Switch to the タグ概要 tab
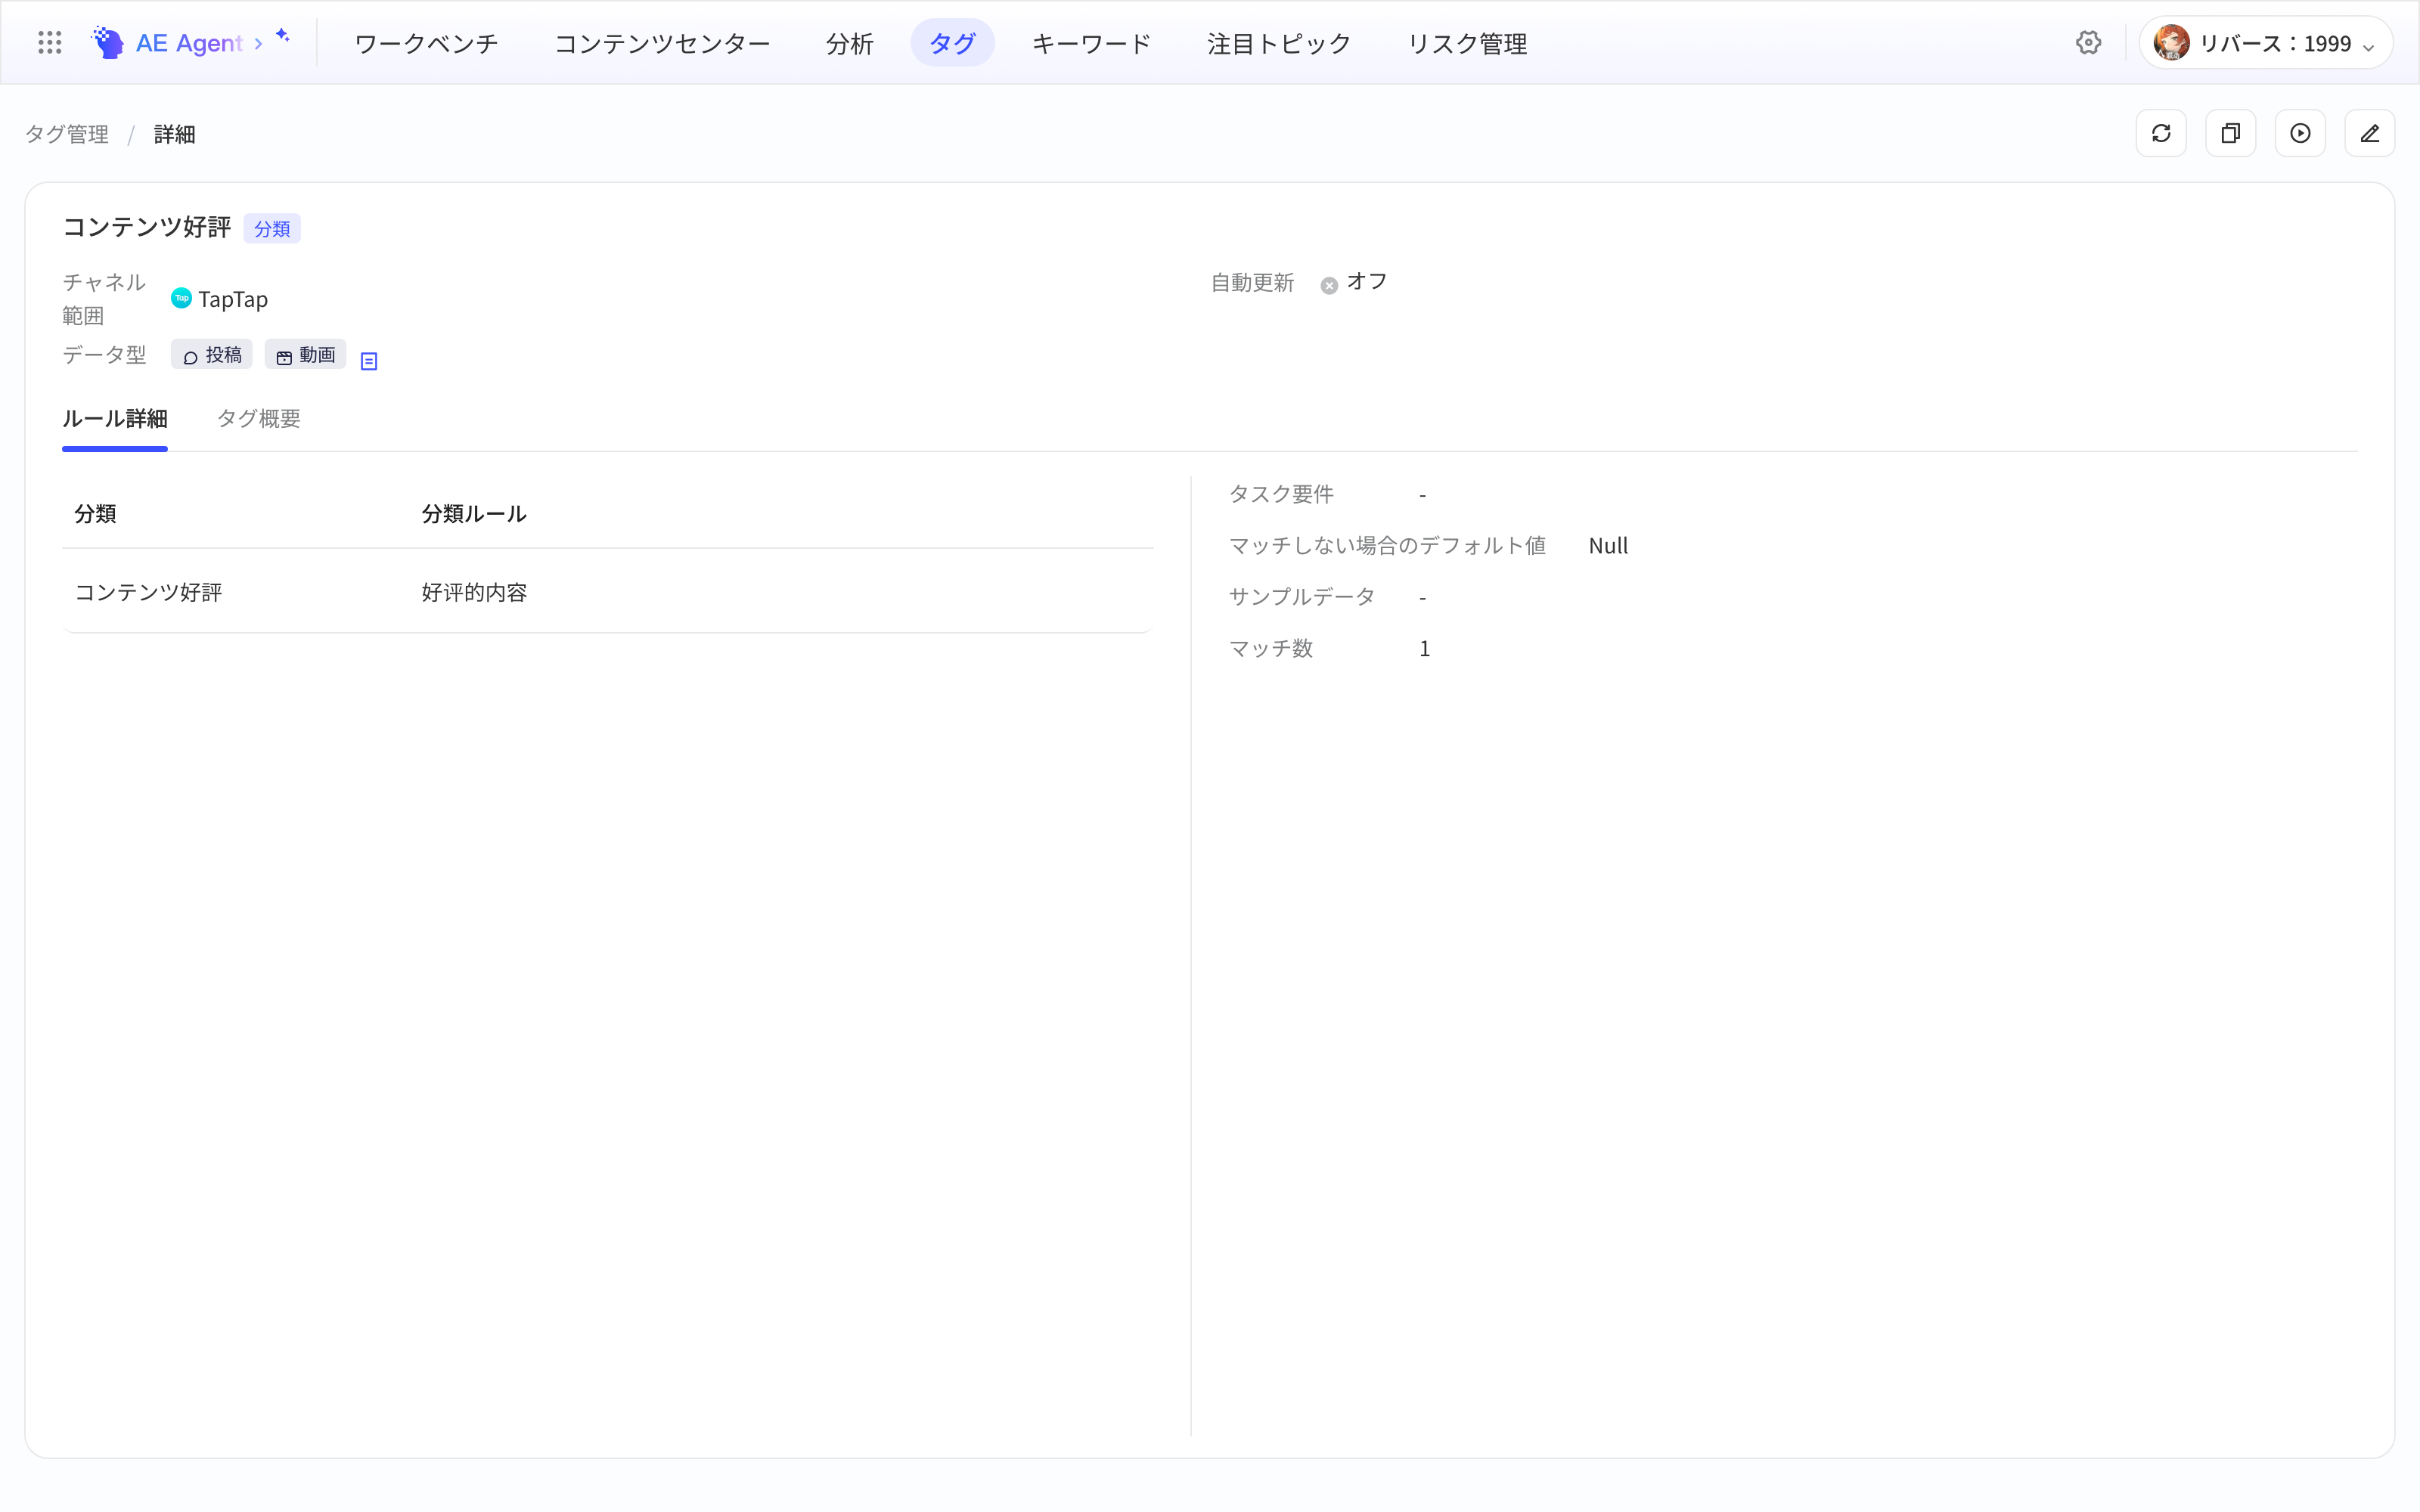Viewport: 2420px width, 1512px height. (x=259, y=418)
